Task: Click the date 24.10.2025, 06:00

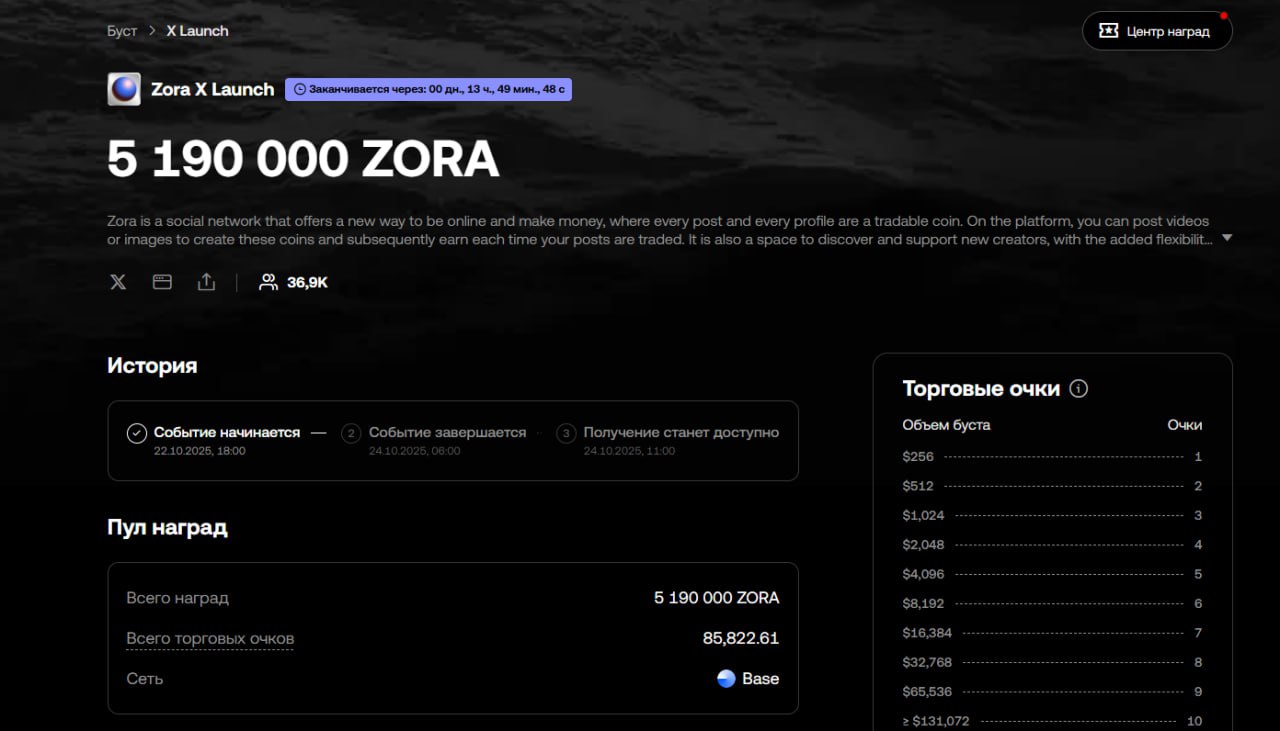Action: (415, 451)
